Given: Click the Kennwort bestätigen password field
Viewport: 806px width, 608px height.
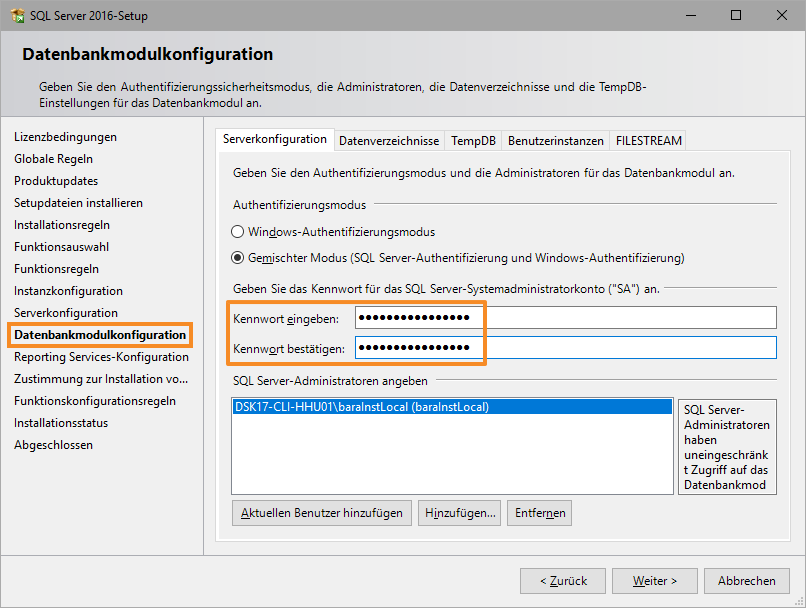Looking at the screenshot, I should 566,348.
